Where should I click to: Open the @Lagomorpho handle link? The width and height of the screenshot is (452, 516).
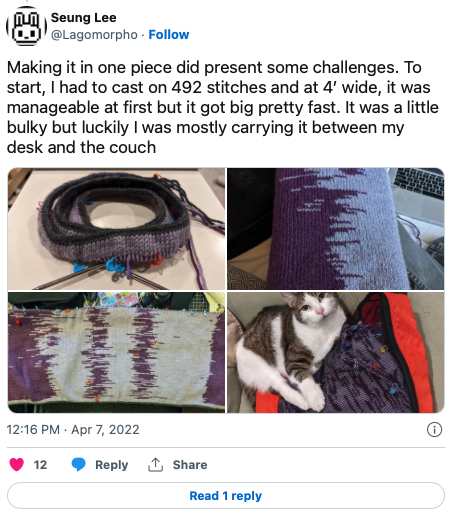tap(94, 35)
